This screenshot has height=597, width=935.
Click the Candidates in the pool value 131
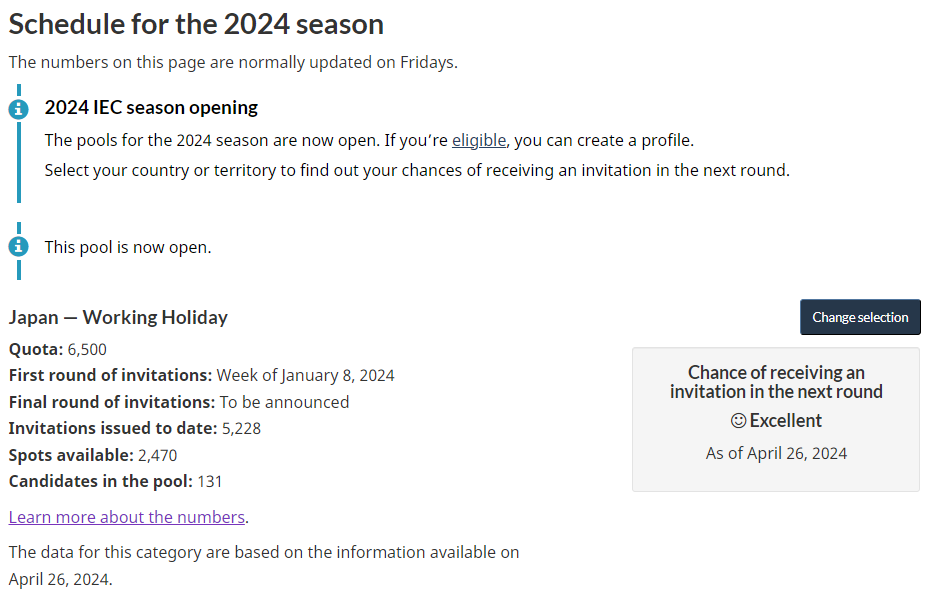pos(209,481)
